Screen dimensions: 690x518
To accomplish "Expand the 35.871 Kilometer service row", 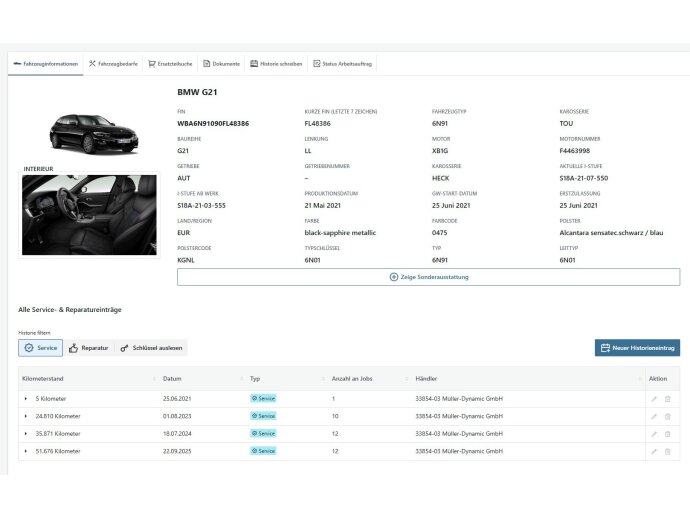I will click(27, 434).
